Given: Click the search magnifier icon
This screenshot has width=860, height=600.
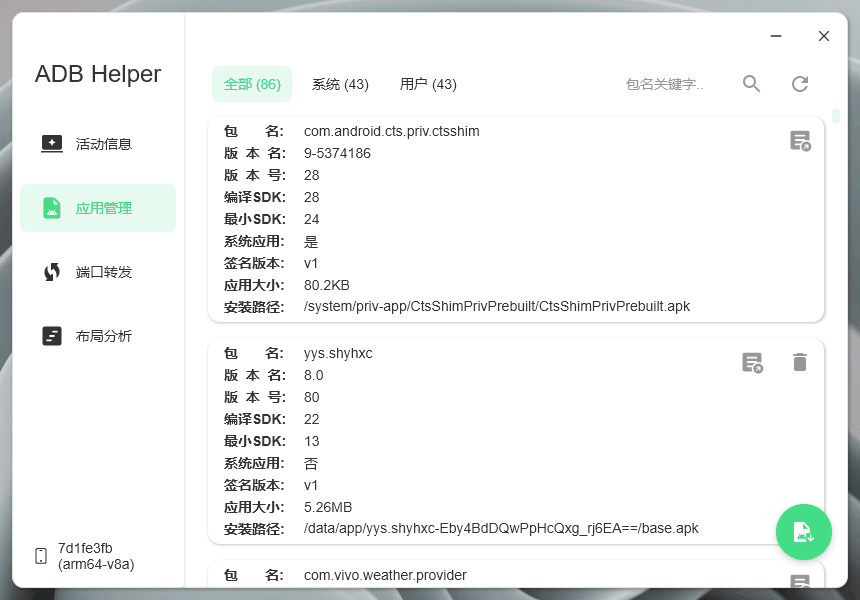Looking at the screenshot, I should click(x=751, y=84).
